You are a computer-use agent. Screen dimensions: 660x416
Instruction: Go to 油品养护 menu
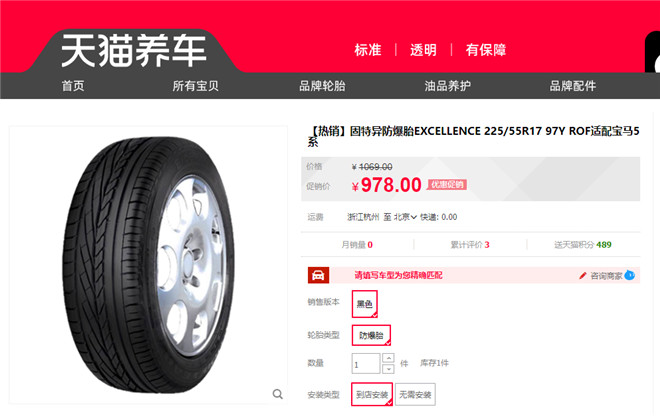click(447, 86)
